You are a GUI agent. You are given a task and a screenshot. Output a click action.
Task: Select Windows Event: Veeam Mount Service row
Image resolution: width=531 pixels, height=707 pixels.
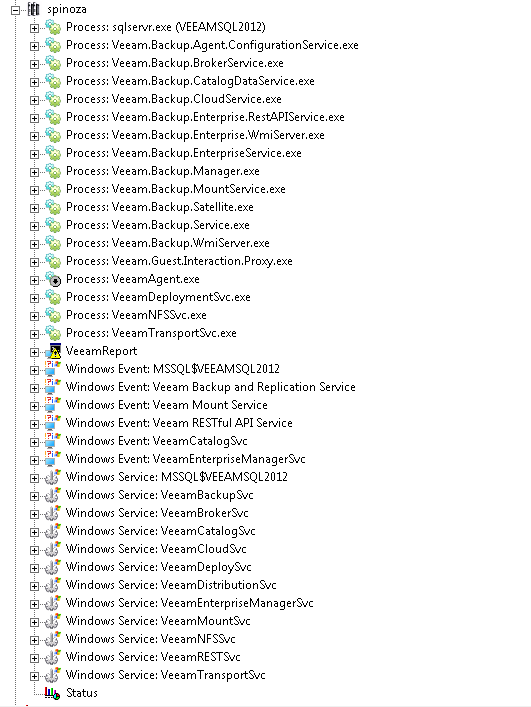pos(167,405)
